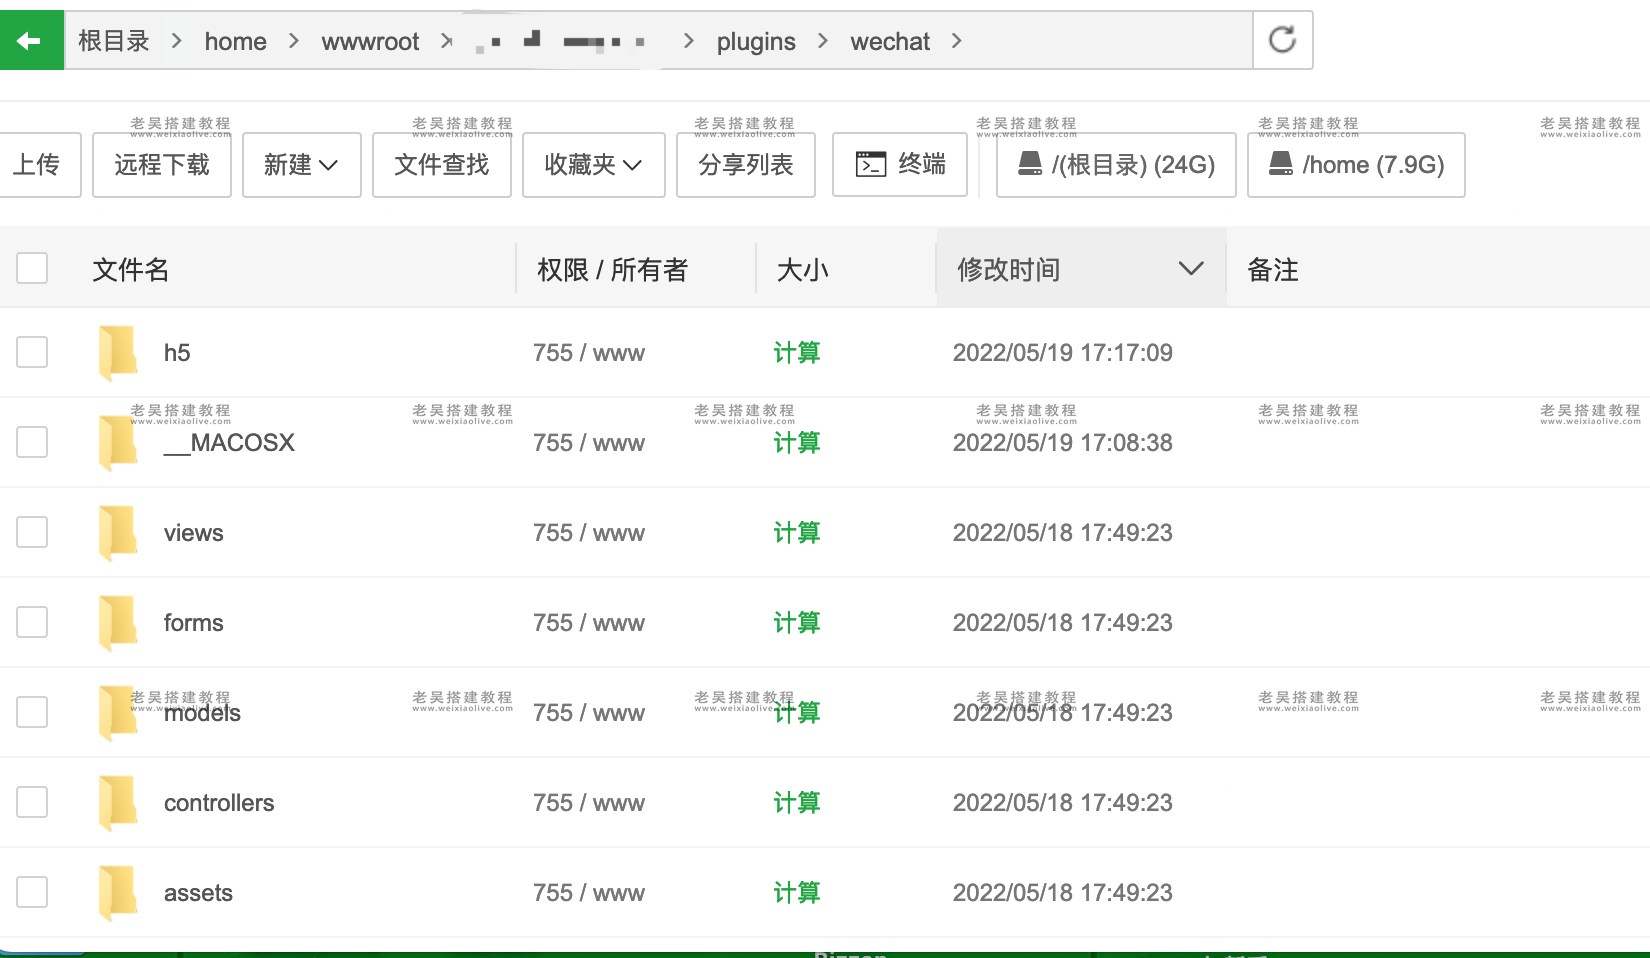The width and height of the screenshot is (1650, 958).
Task: Refresh the directory with the refresh icon
Action: [x=1283, y=38]
